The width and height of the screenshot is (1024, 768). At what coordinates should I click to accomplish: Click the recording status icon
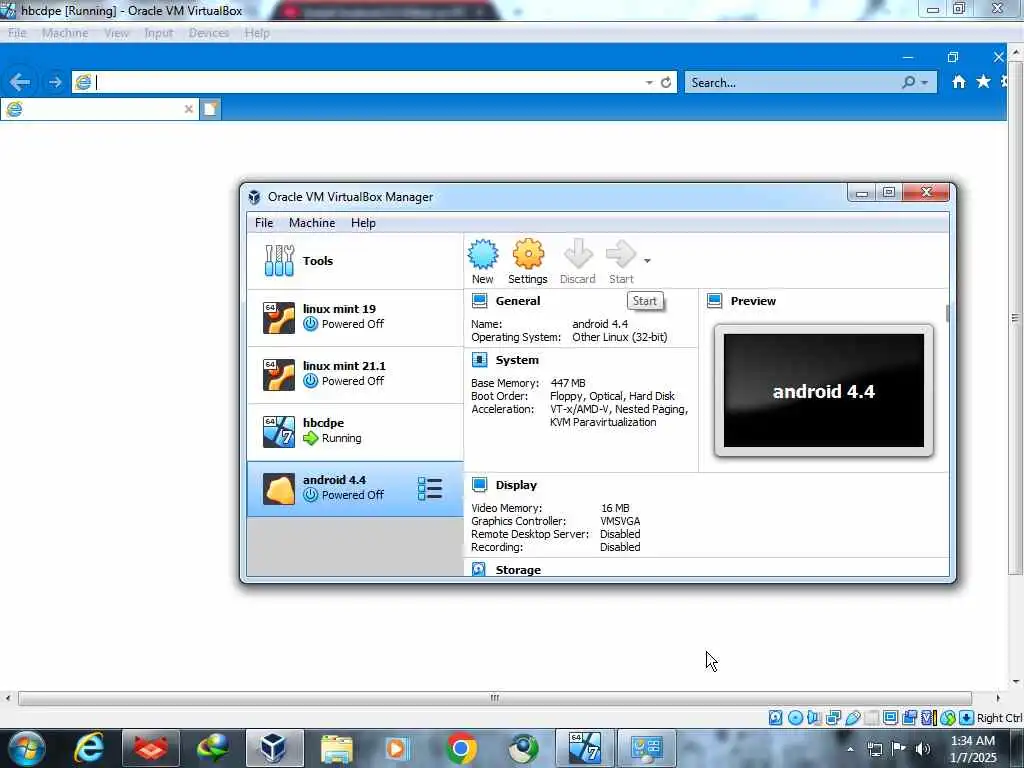(x=909, y=718)
